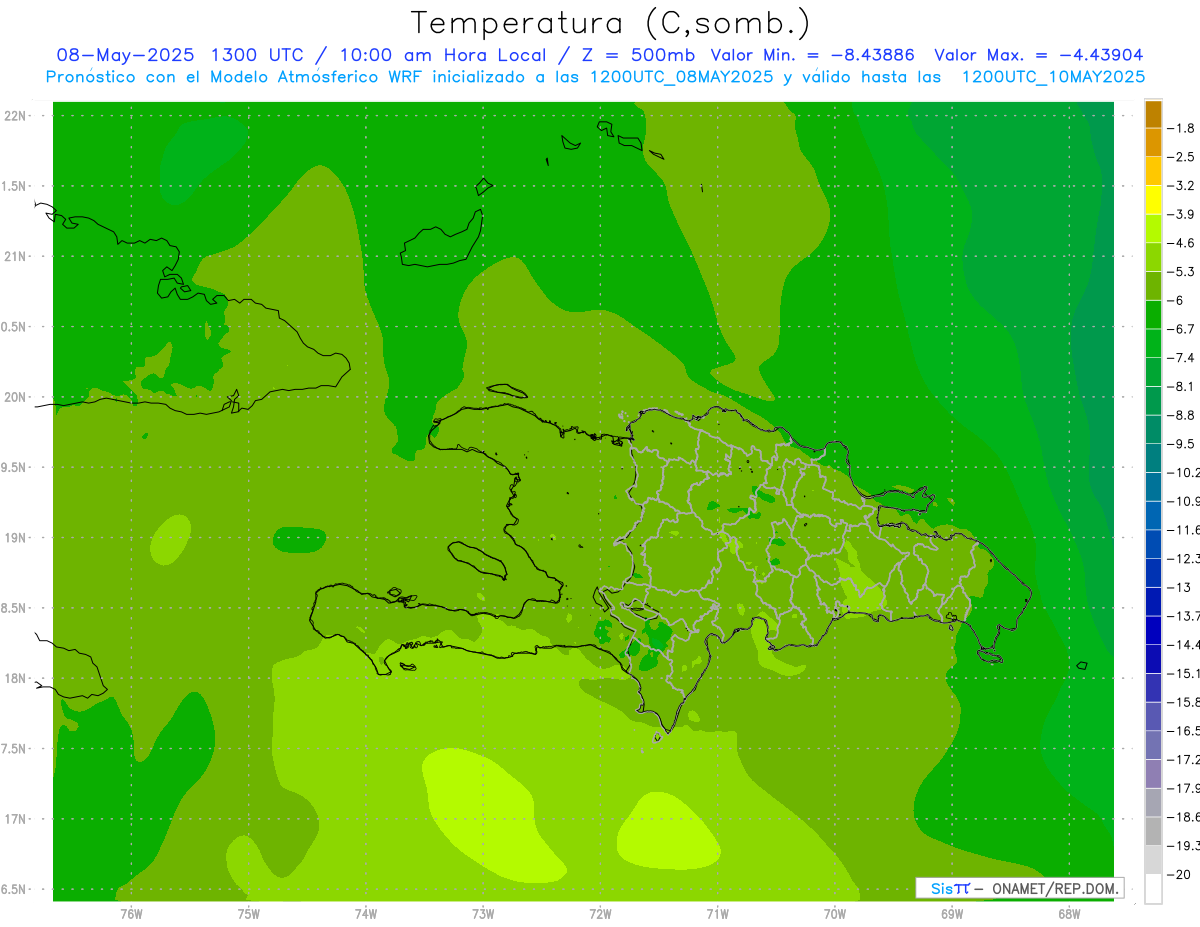Select the orange swatch between -2.5 and -1.8
This screenshot has height=927, width=1200.
click(1153, 143)
